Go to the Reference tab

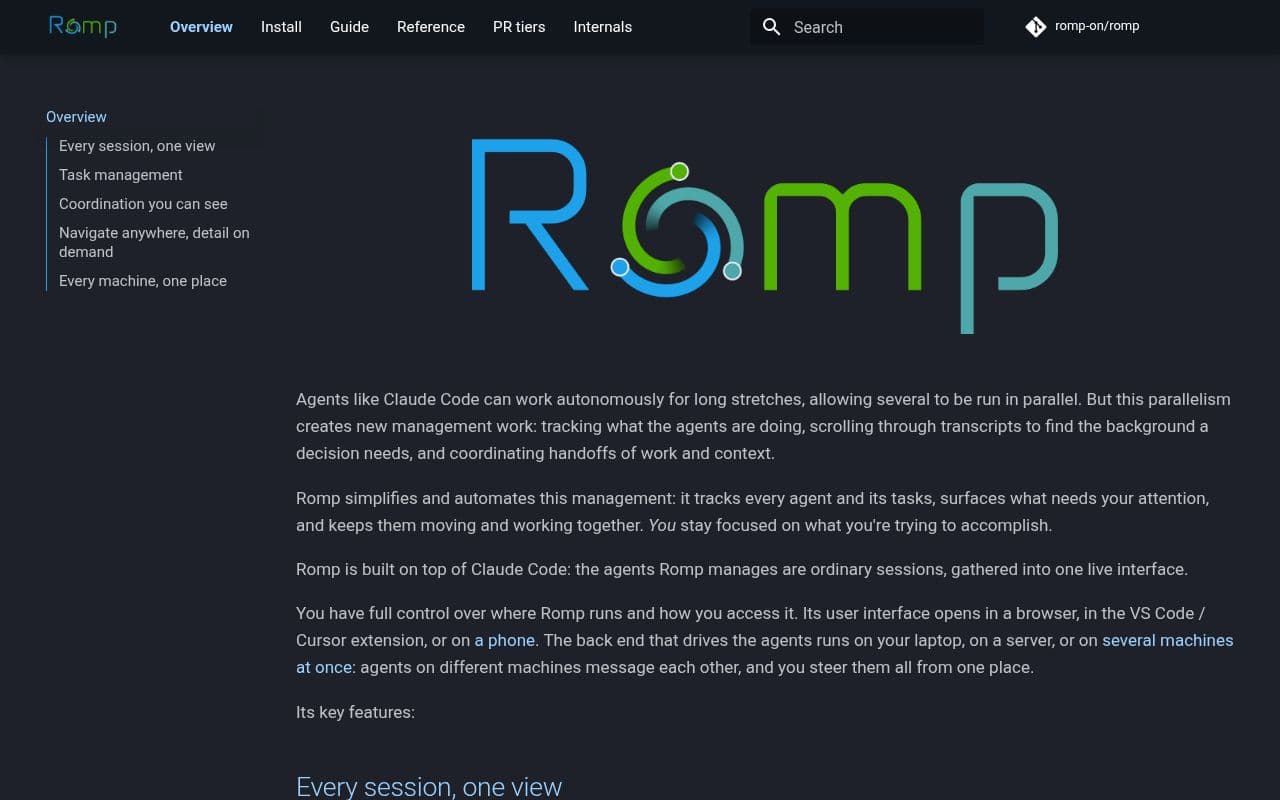431,27
